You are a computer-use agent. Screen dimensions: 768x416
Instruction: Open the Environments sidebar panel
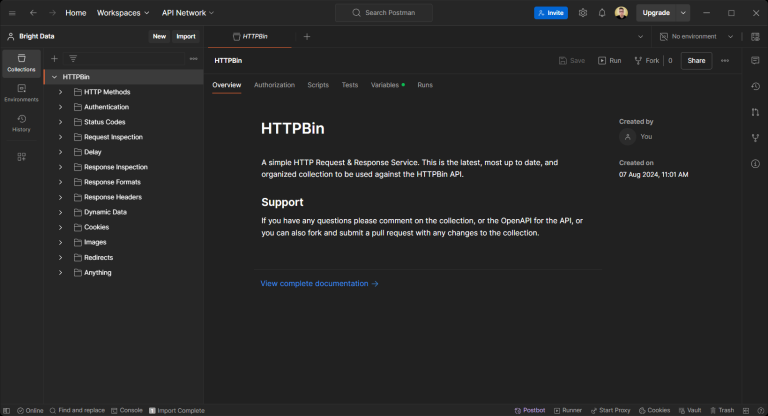click(x=21, y=92)
